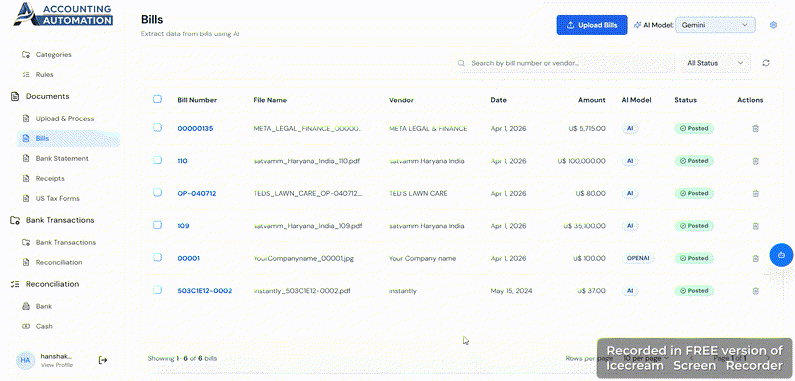Click the Bill Number column header
The height and width of the screenshot is (381, 795).
click(197, 100)
